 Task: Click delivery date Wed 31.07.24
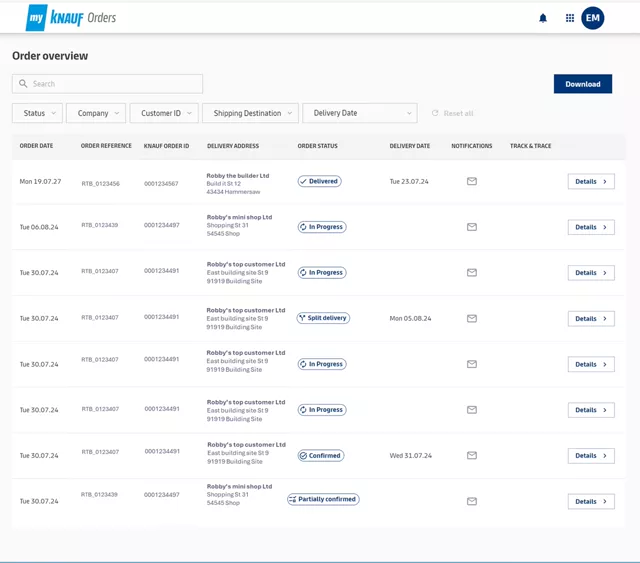[411, 455]
